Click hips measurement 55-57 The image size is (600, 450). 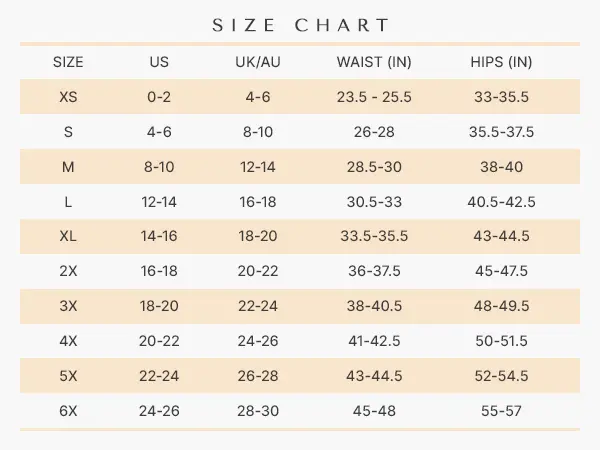(501, 410)
